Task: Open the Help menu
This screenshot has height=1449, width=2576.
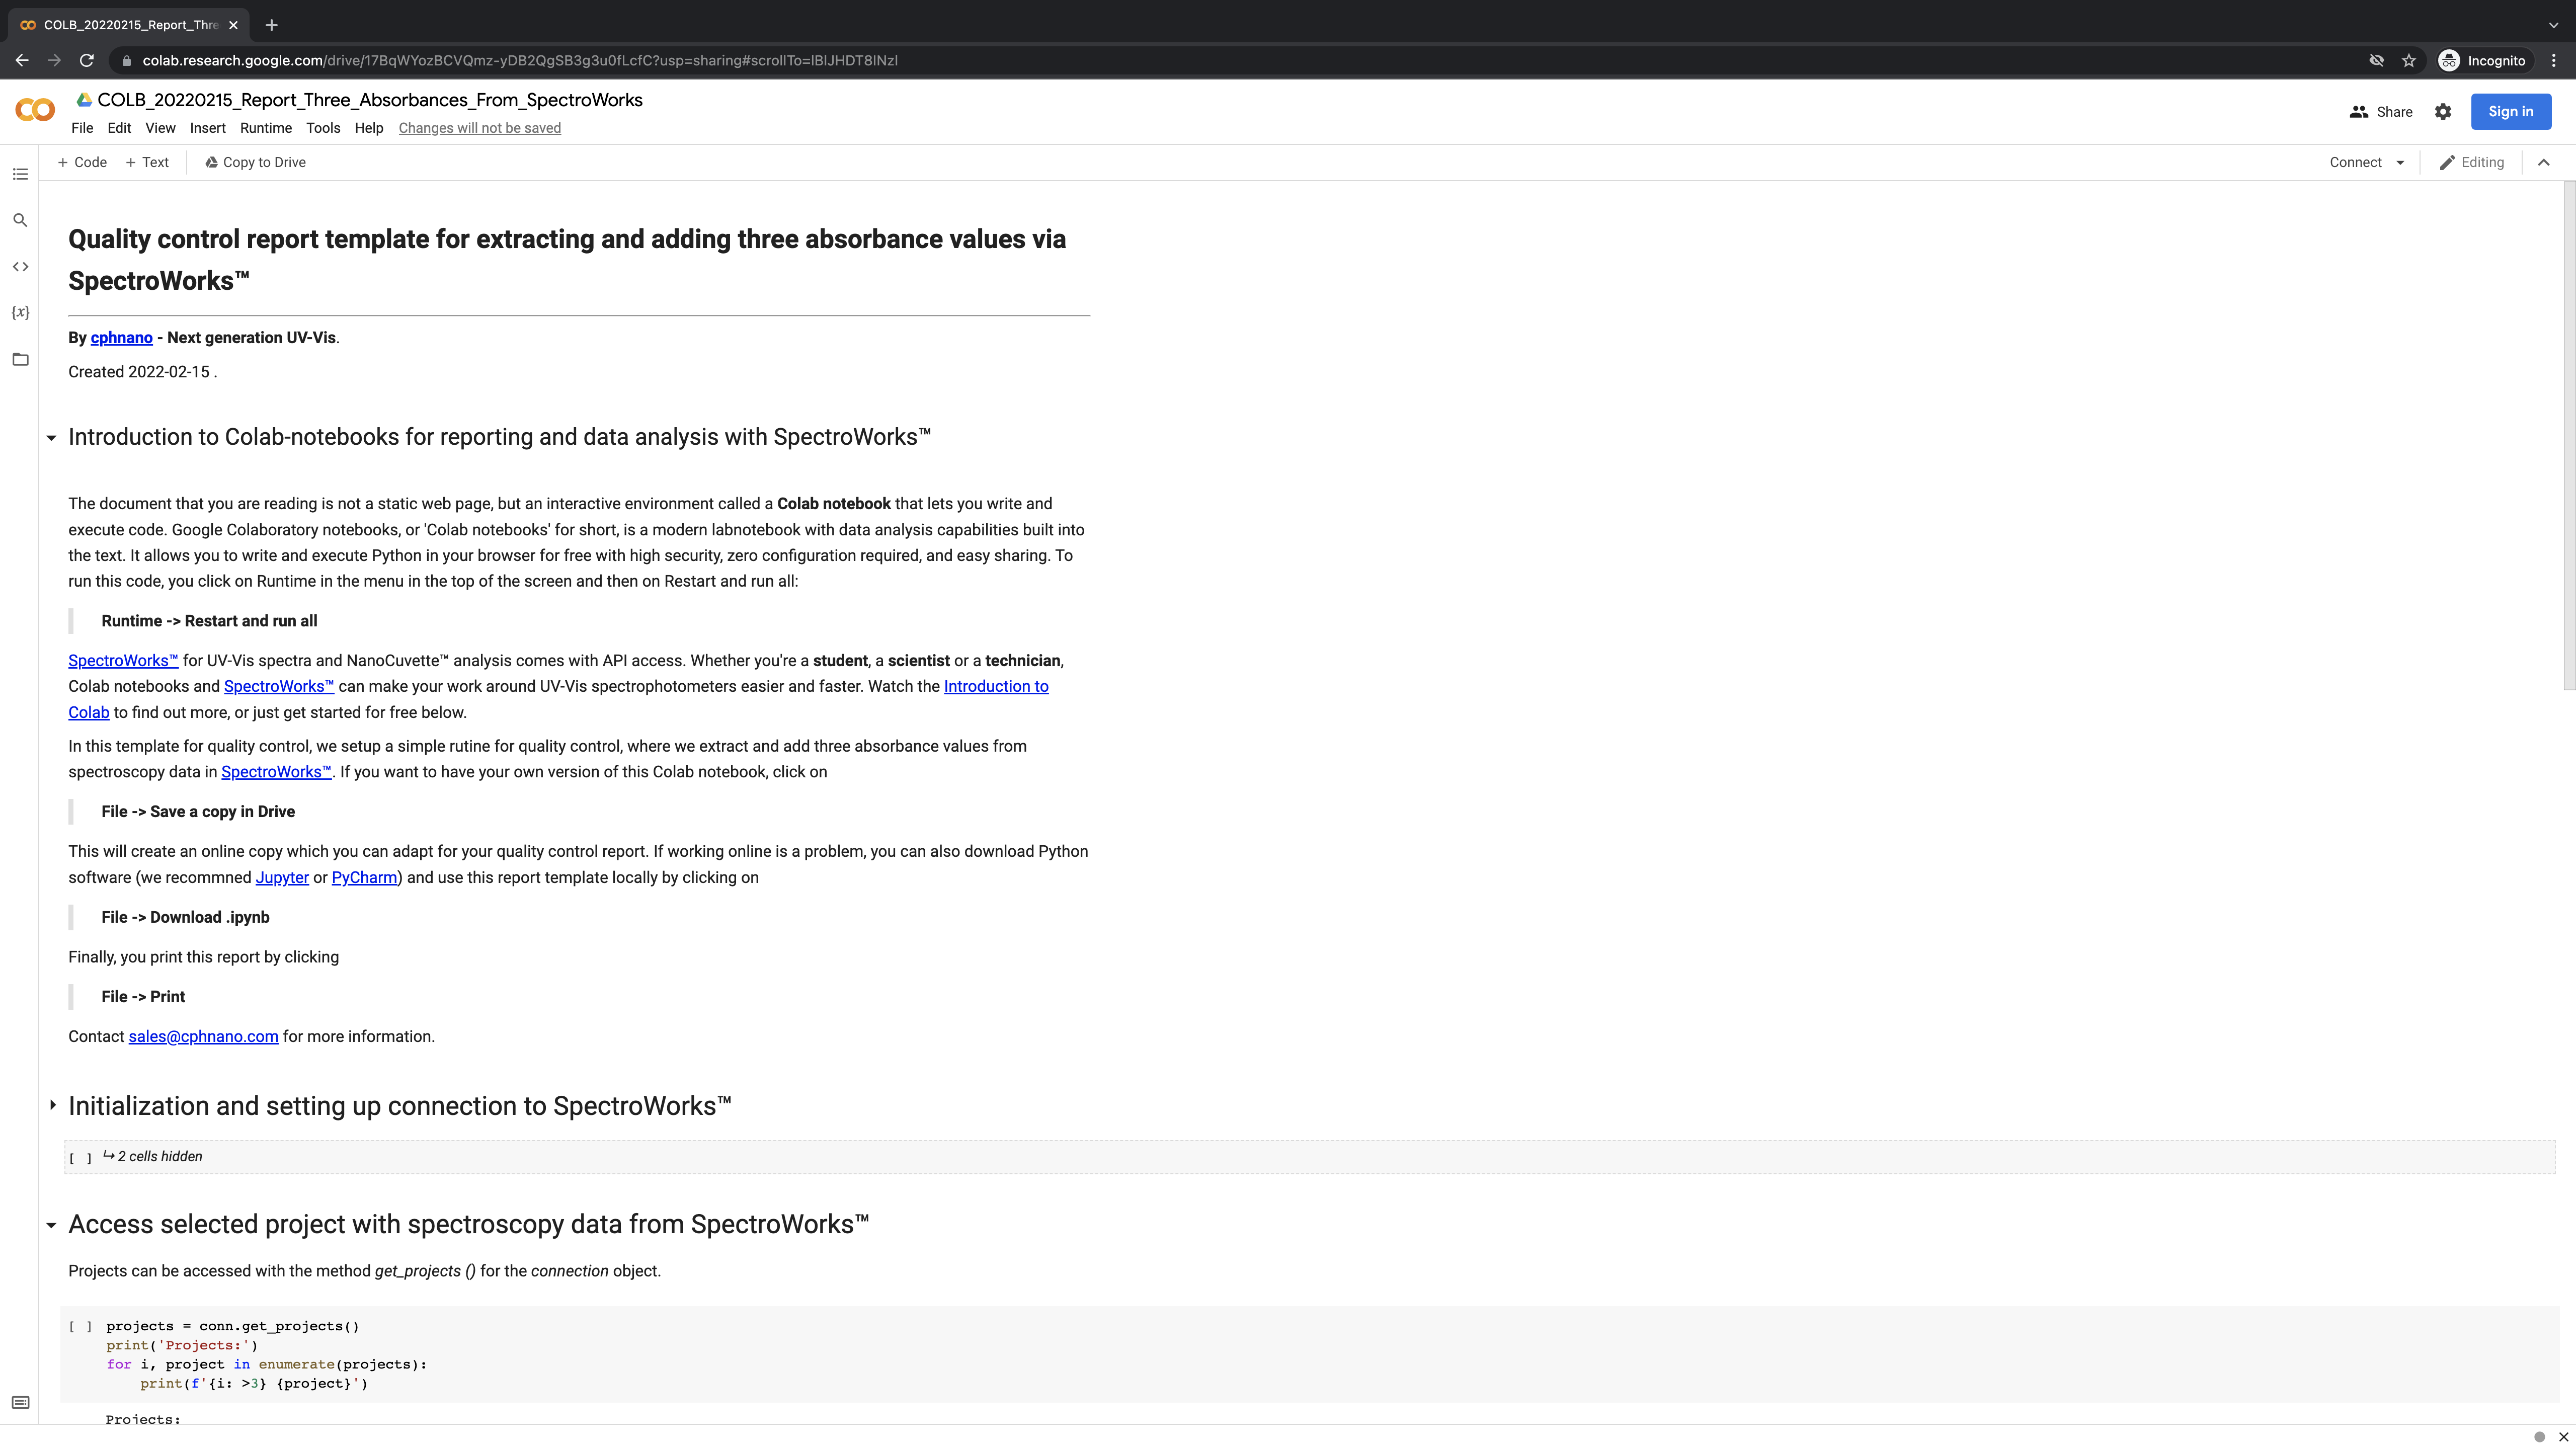Action: (x=369, y=128)
